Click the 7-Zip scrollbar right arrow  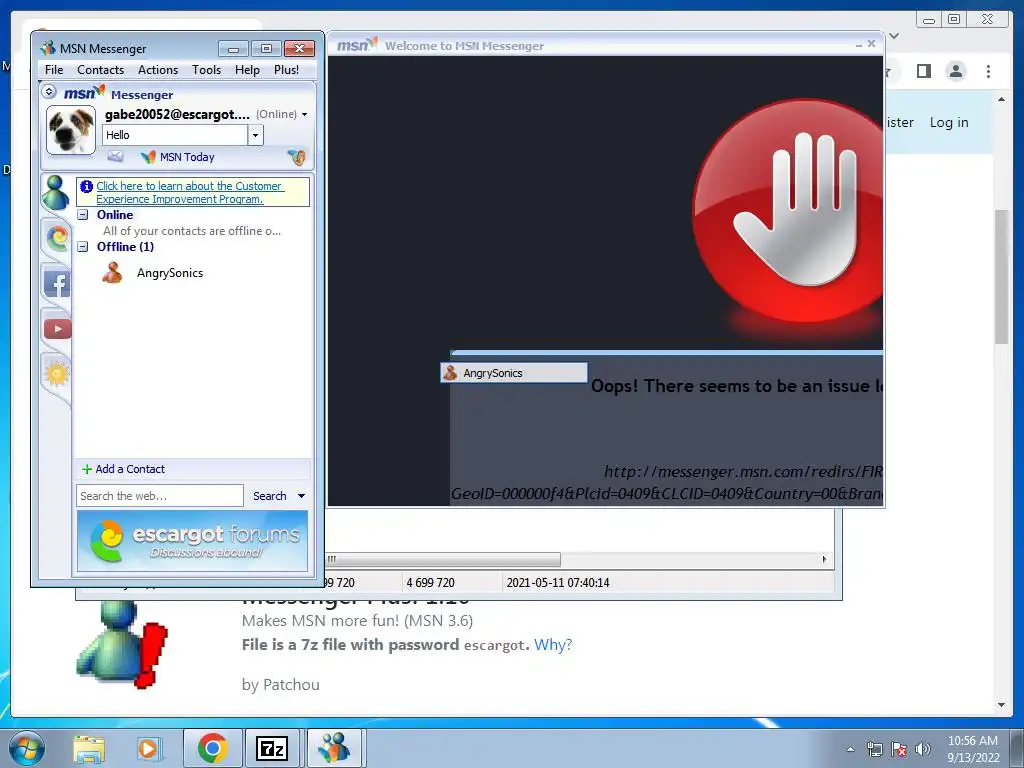coord(824,559)
